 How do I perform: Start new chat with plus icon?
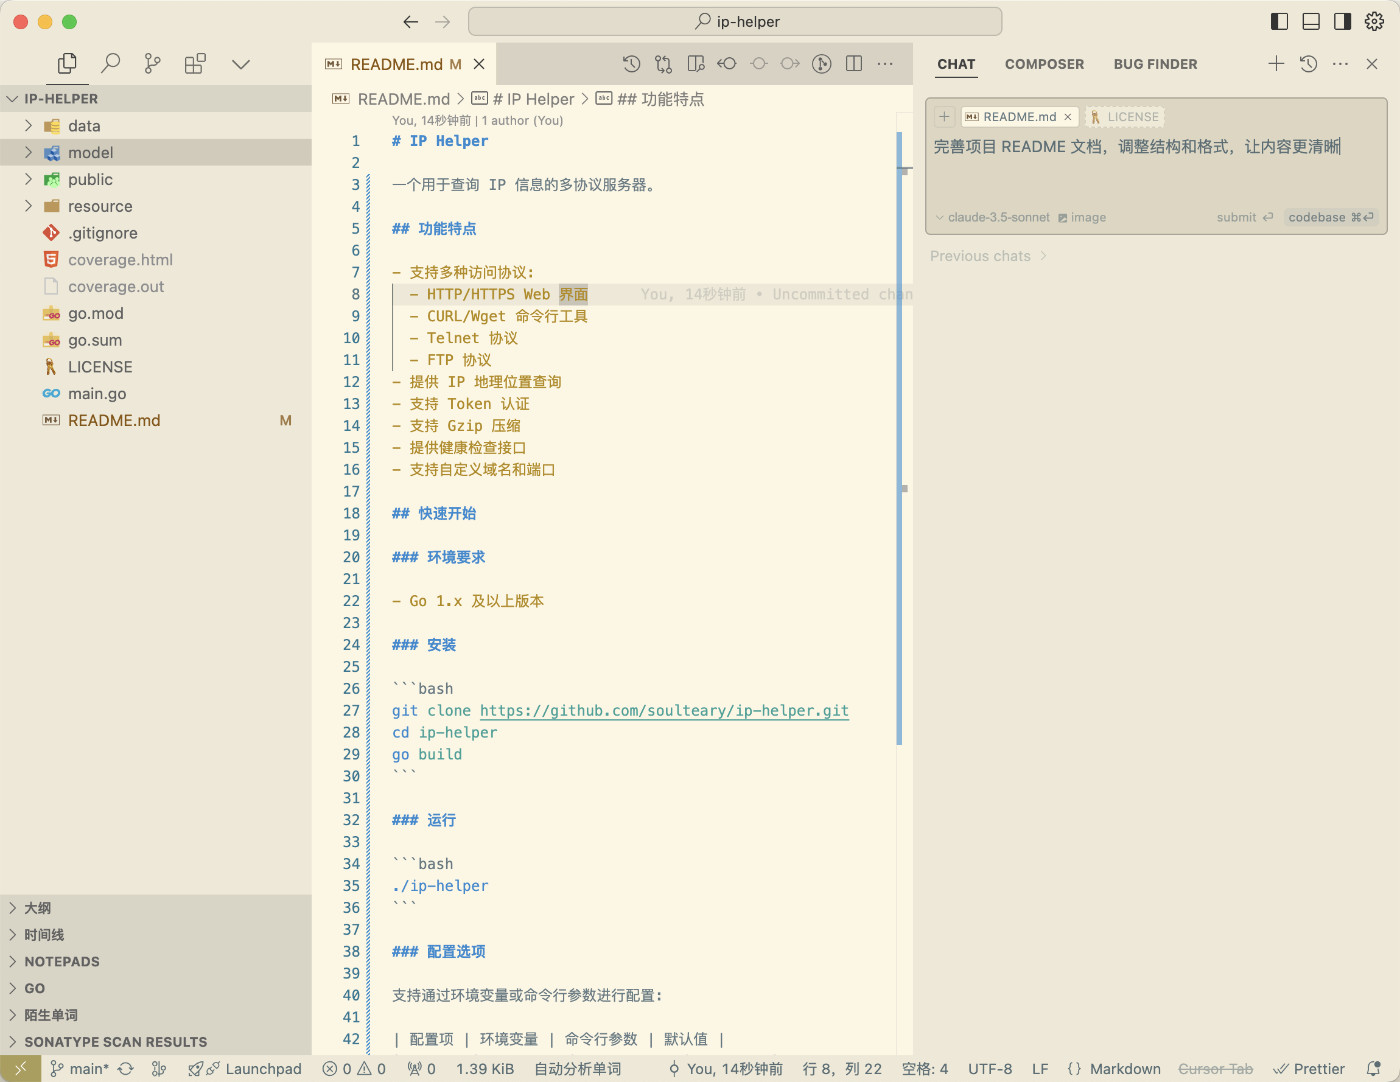(x=1276, y=64)
